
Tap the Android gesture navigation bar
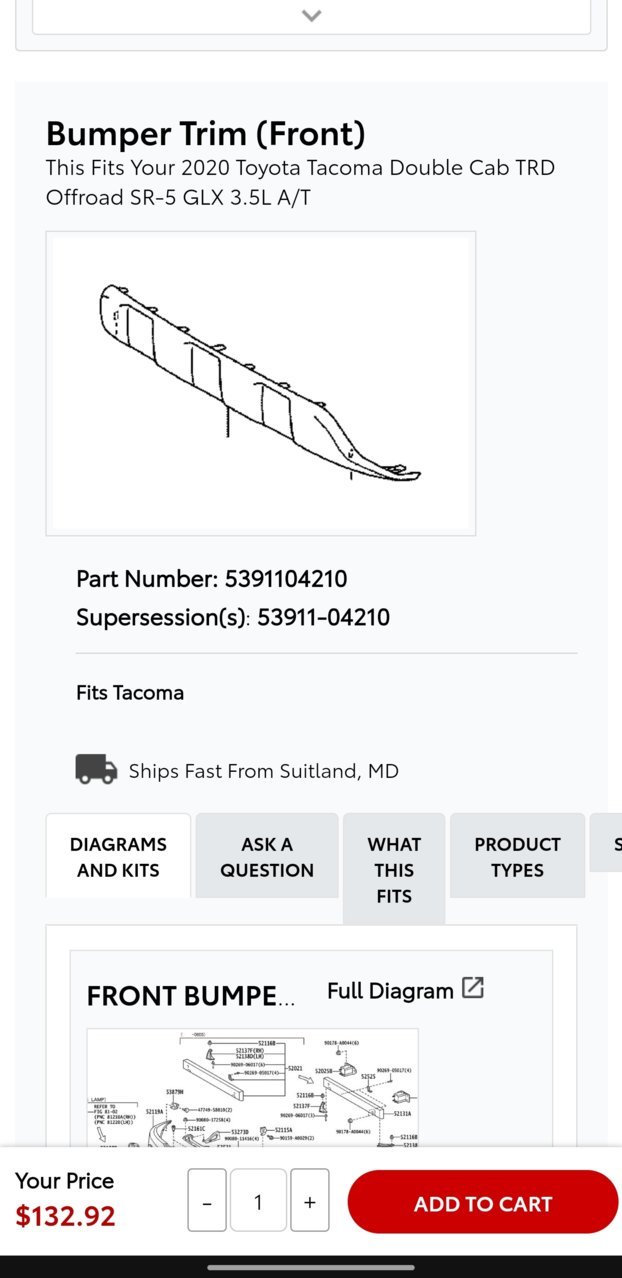pos(311,1266)
